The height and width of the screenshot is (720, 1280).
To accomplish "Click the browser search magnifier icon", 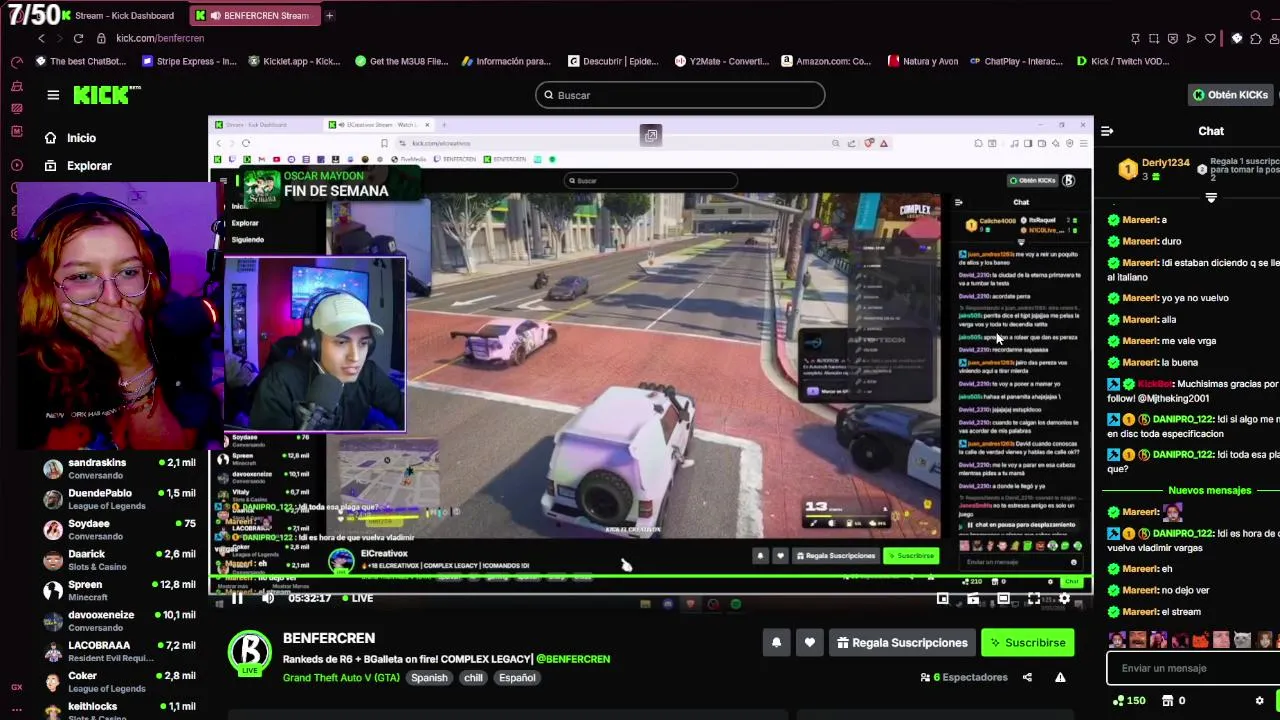I will point(1256,15).
